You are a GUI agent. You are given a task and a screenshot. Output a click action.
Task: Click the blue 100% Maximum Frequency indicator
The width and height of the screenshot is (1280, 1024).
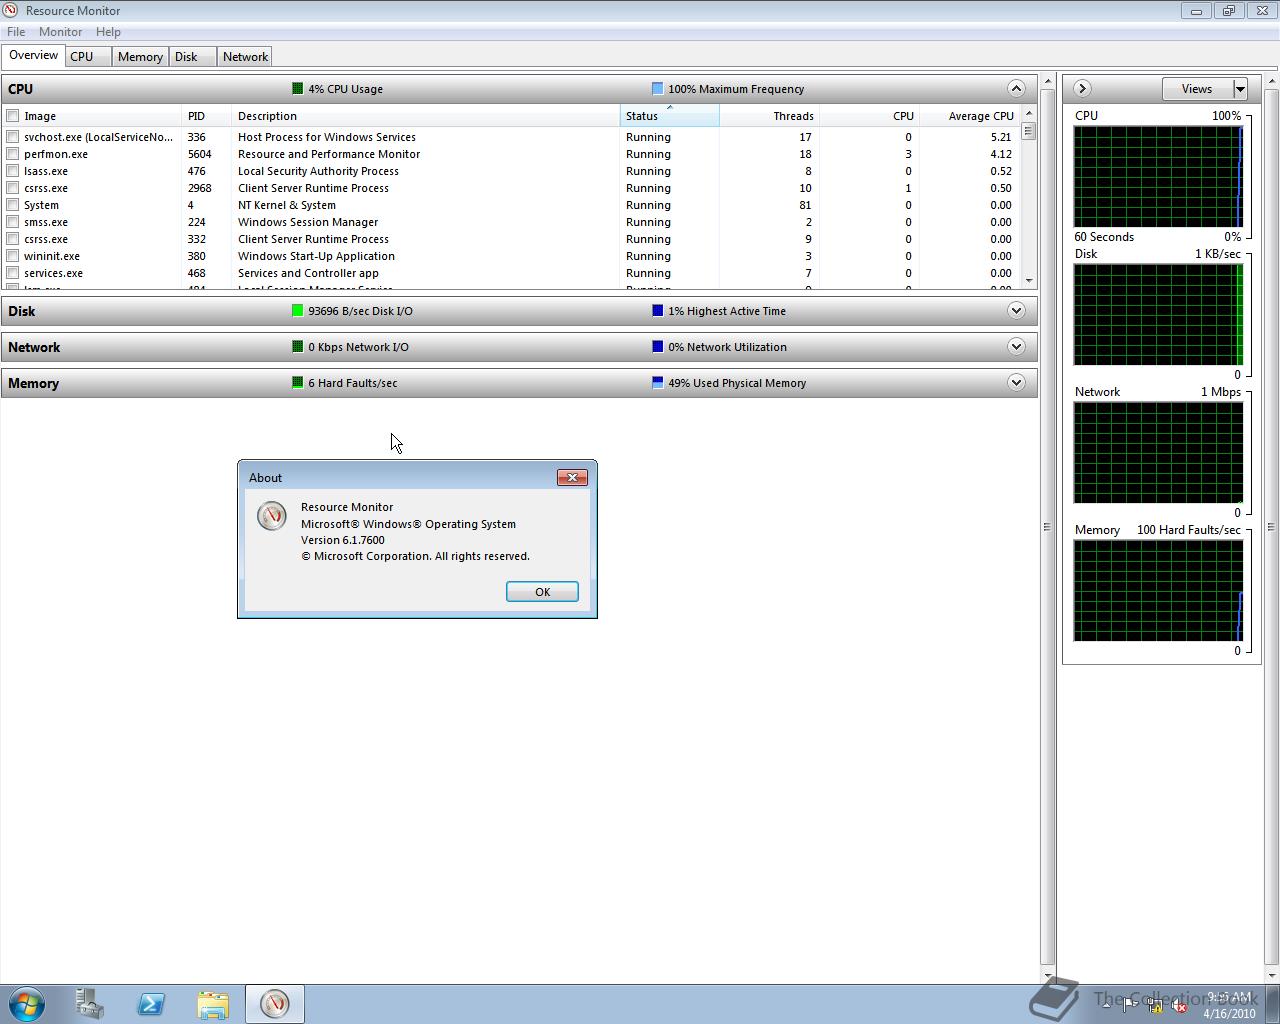click(x=657, y=89)
